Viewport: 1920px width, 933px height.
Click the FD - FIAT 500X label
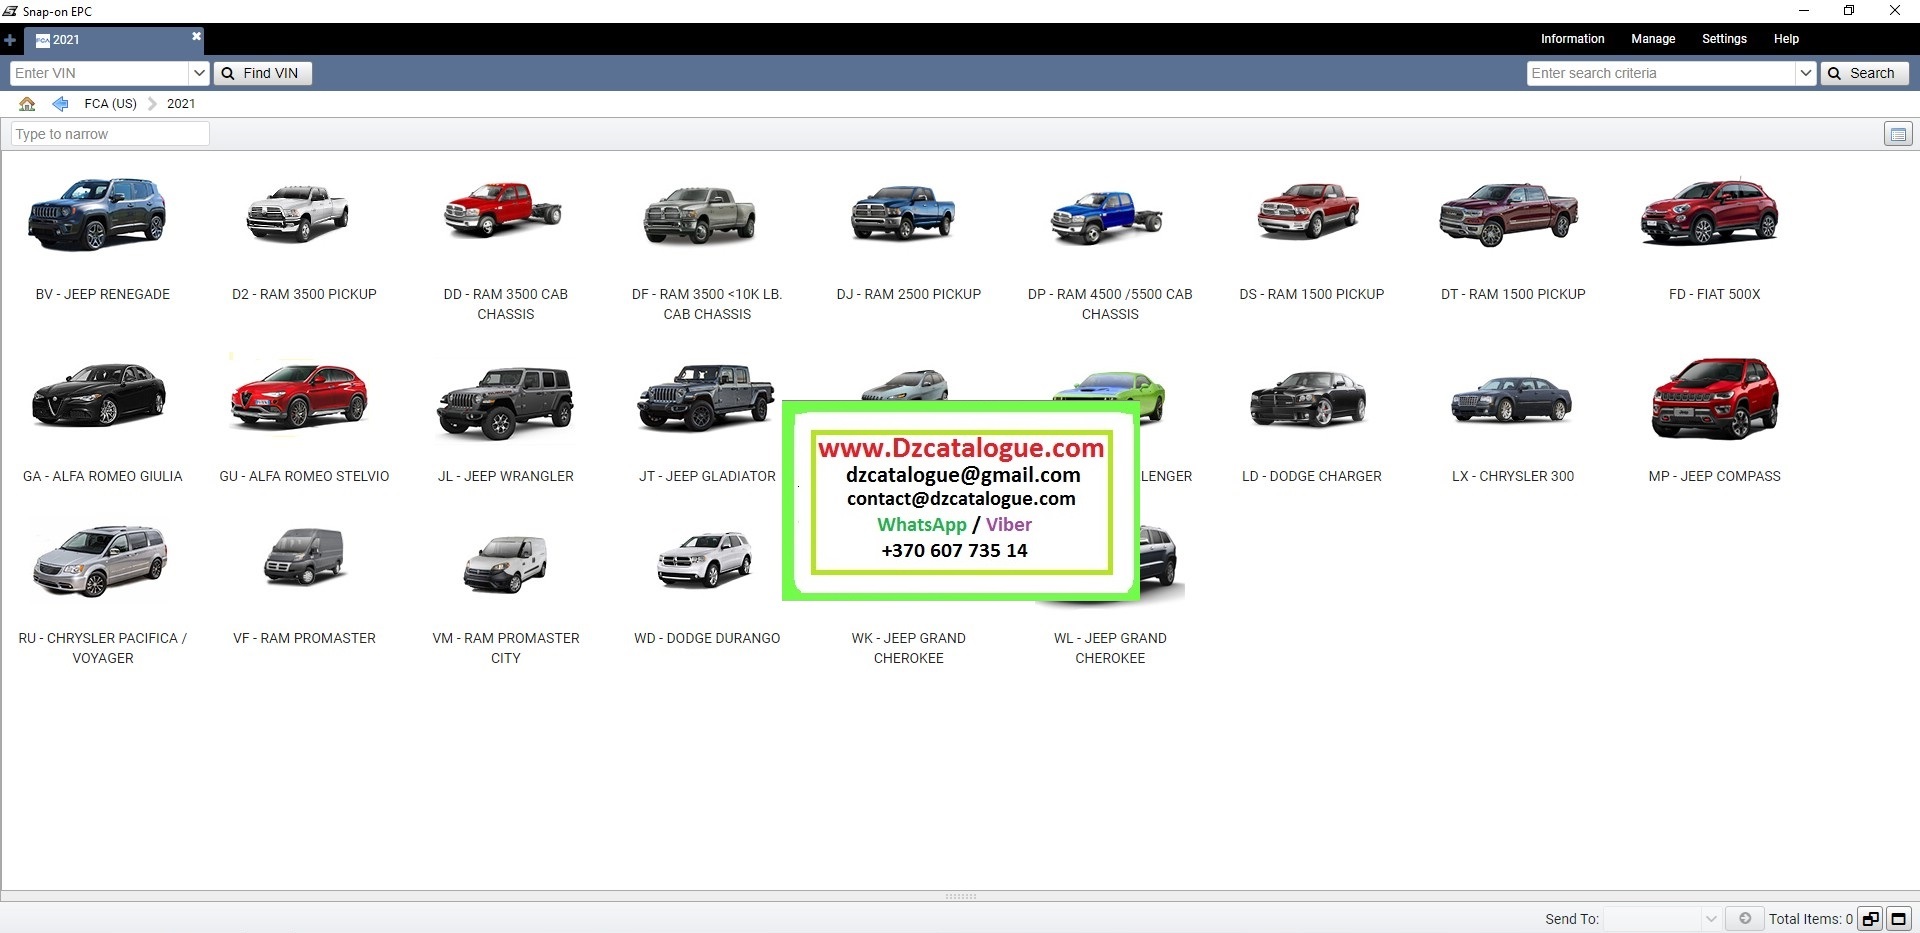(x=1714, y=294)
